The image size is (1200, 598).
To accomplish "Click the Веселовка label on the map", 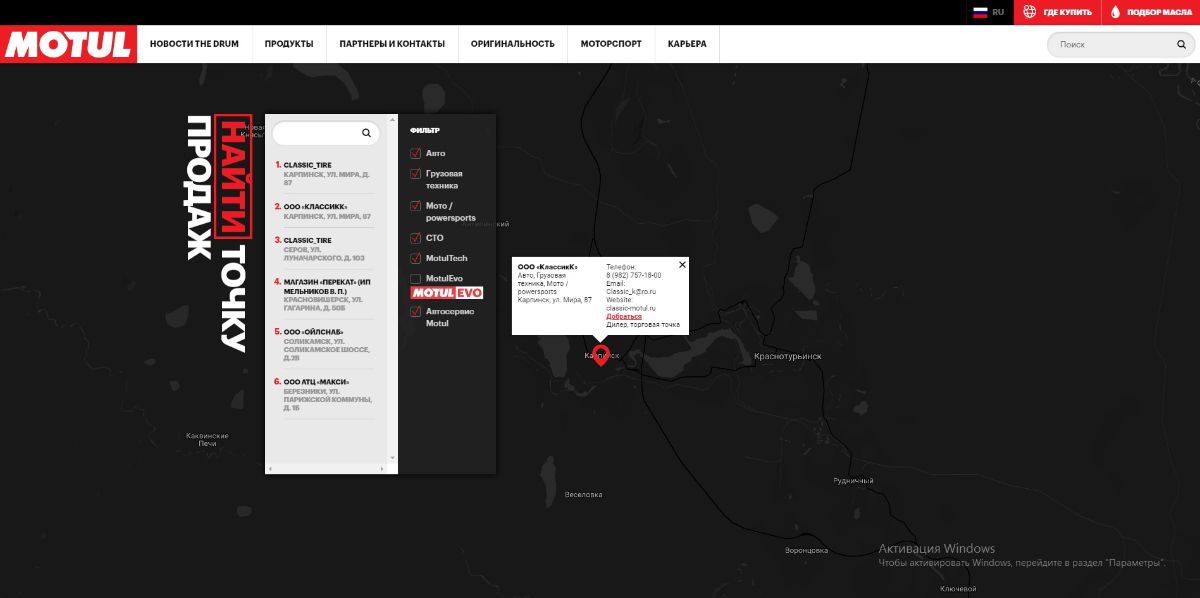I will pyautogui.click(x=583, y=494).
